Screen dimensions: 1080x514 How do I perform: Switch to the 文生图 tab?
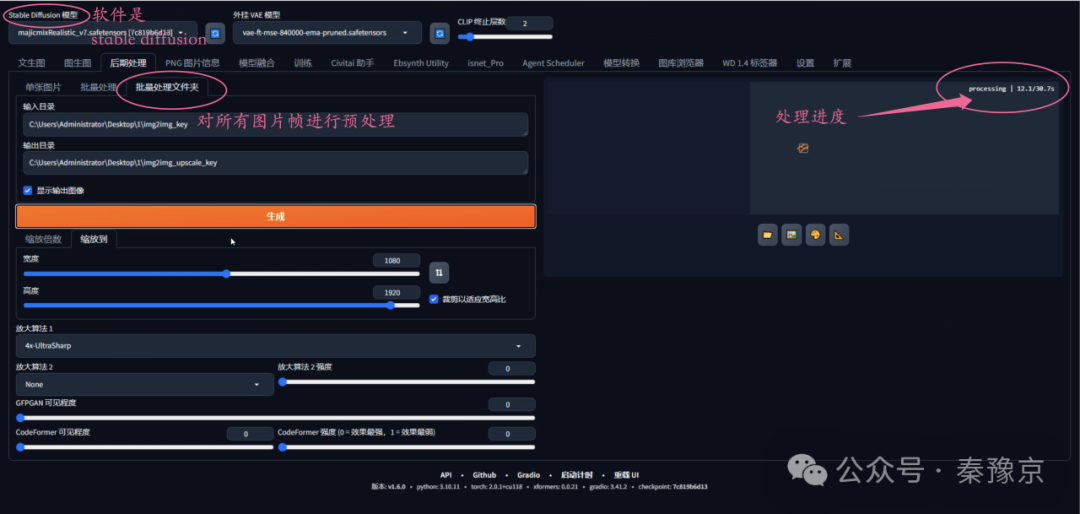(32, 63)
